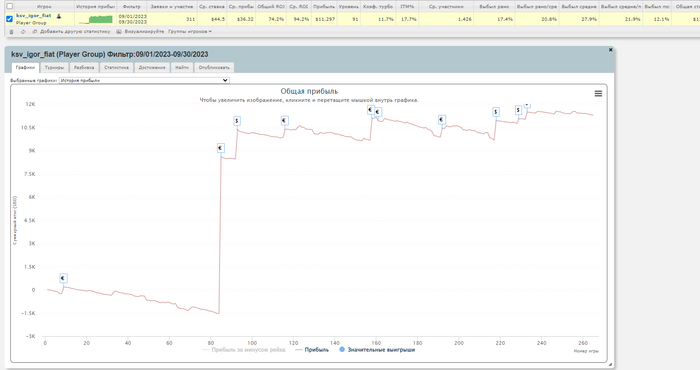Toggle 'Прибыль за минусом рейка' legend item
The image size is (700, 370).
click(244, 350)
